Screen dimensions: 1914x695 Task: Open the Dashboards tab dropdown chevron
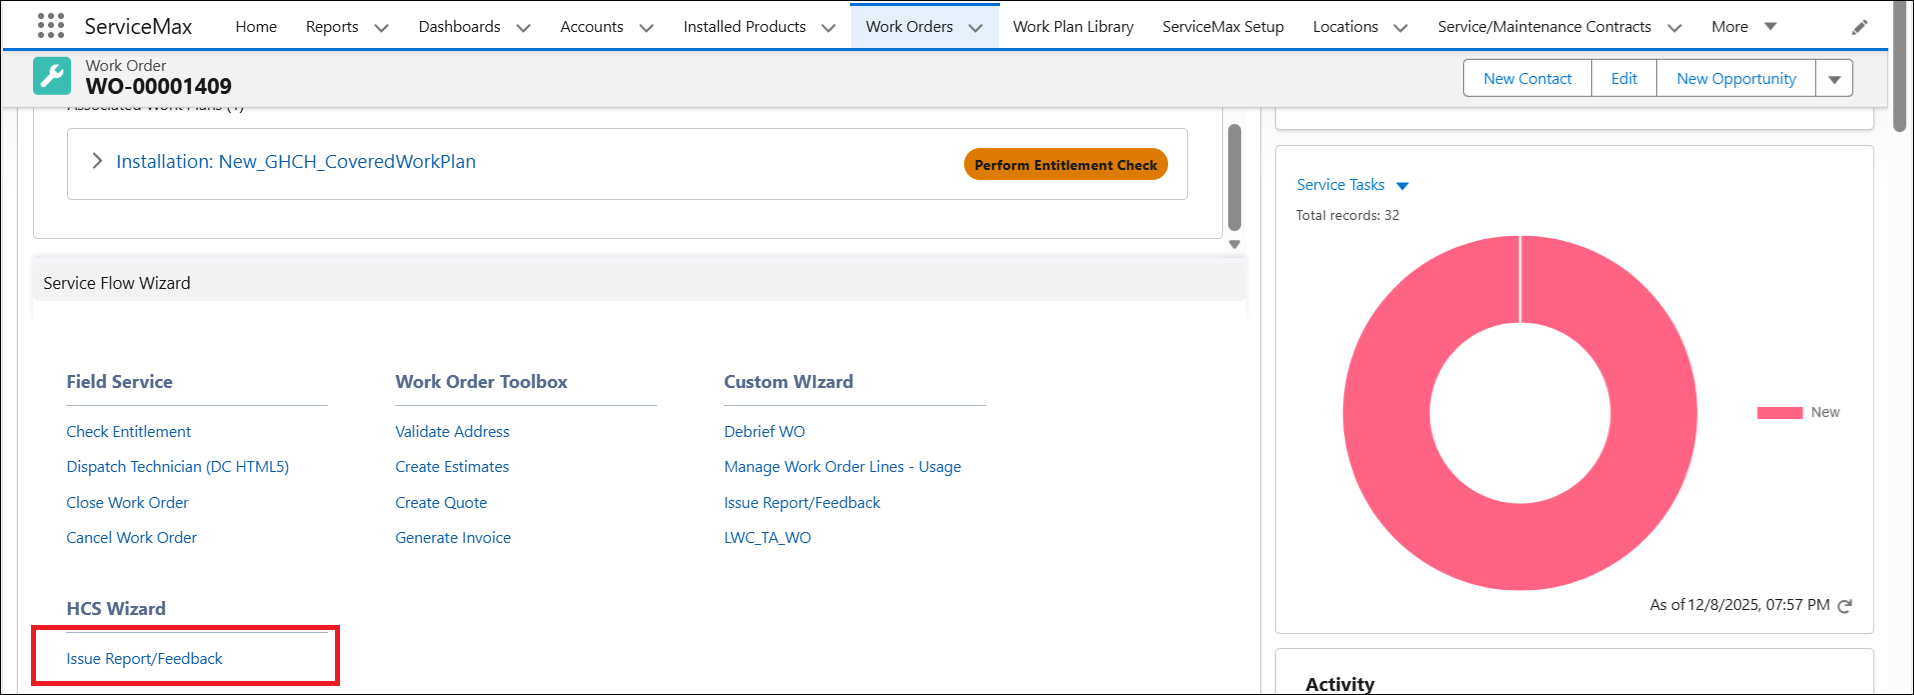point(523,28)
